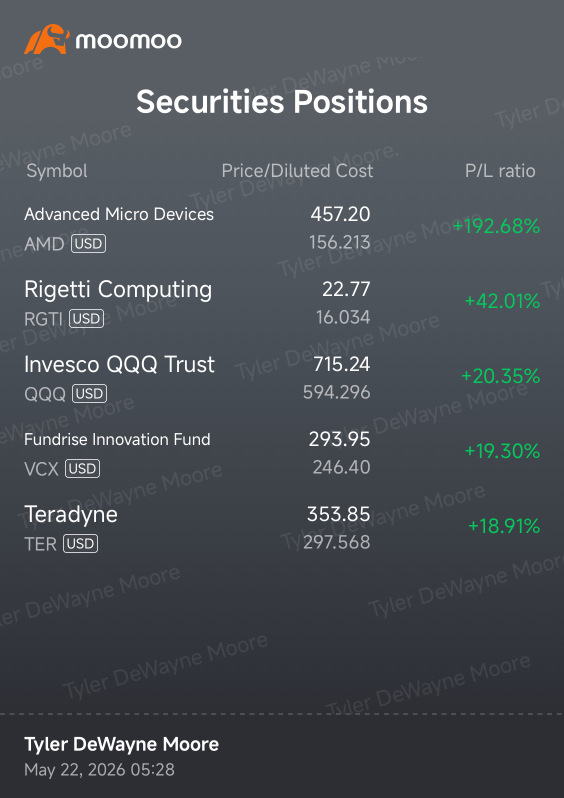Click the 715.24 QQQ price

(342, 364)
